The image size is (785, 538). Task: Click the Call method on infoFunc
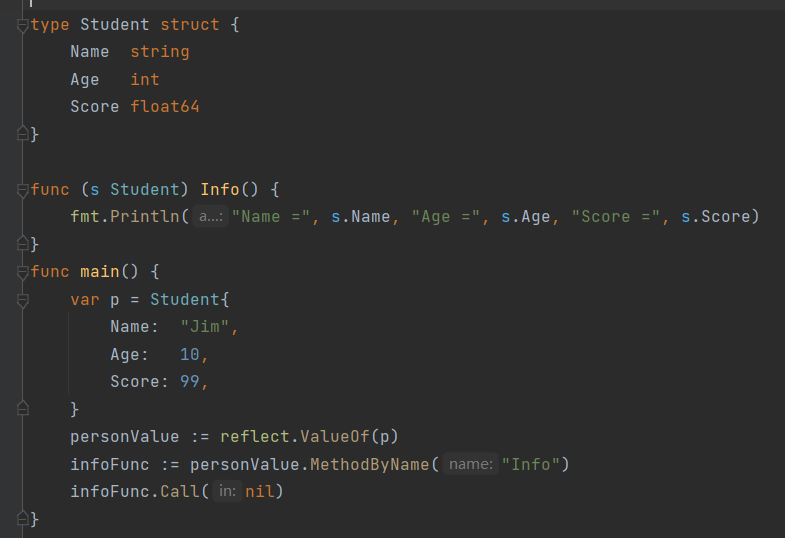pos(180,491)
